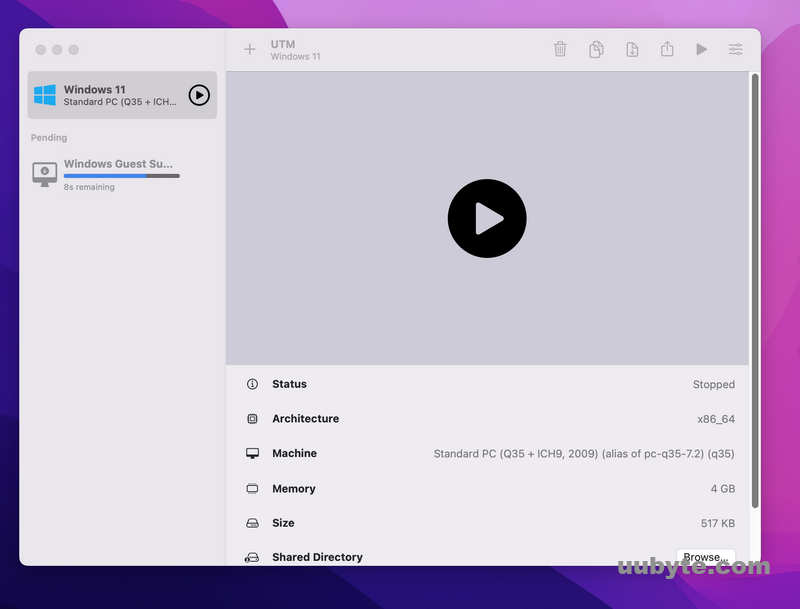
Task: Click the Windows logo icon in sidebar
Action: coord(45,95)
